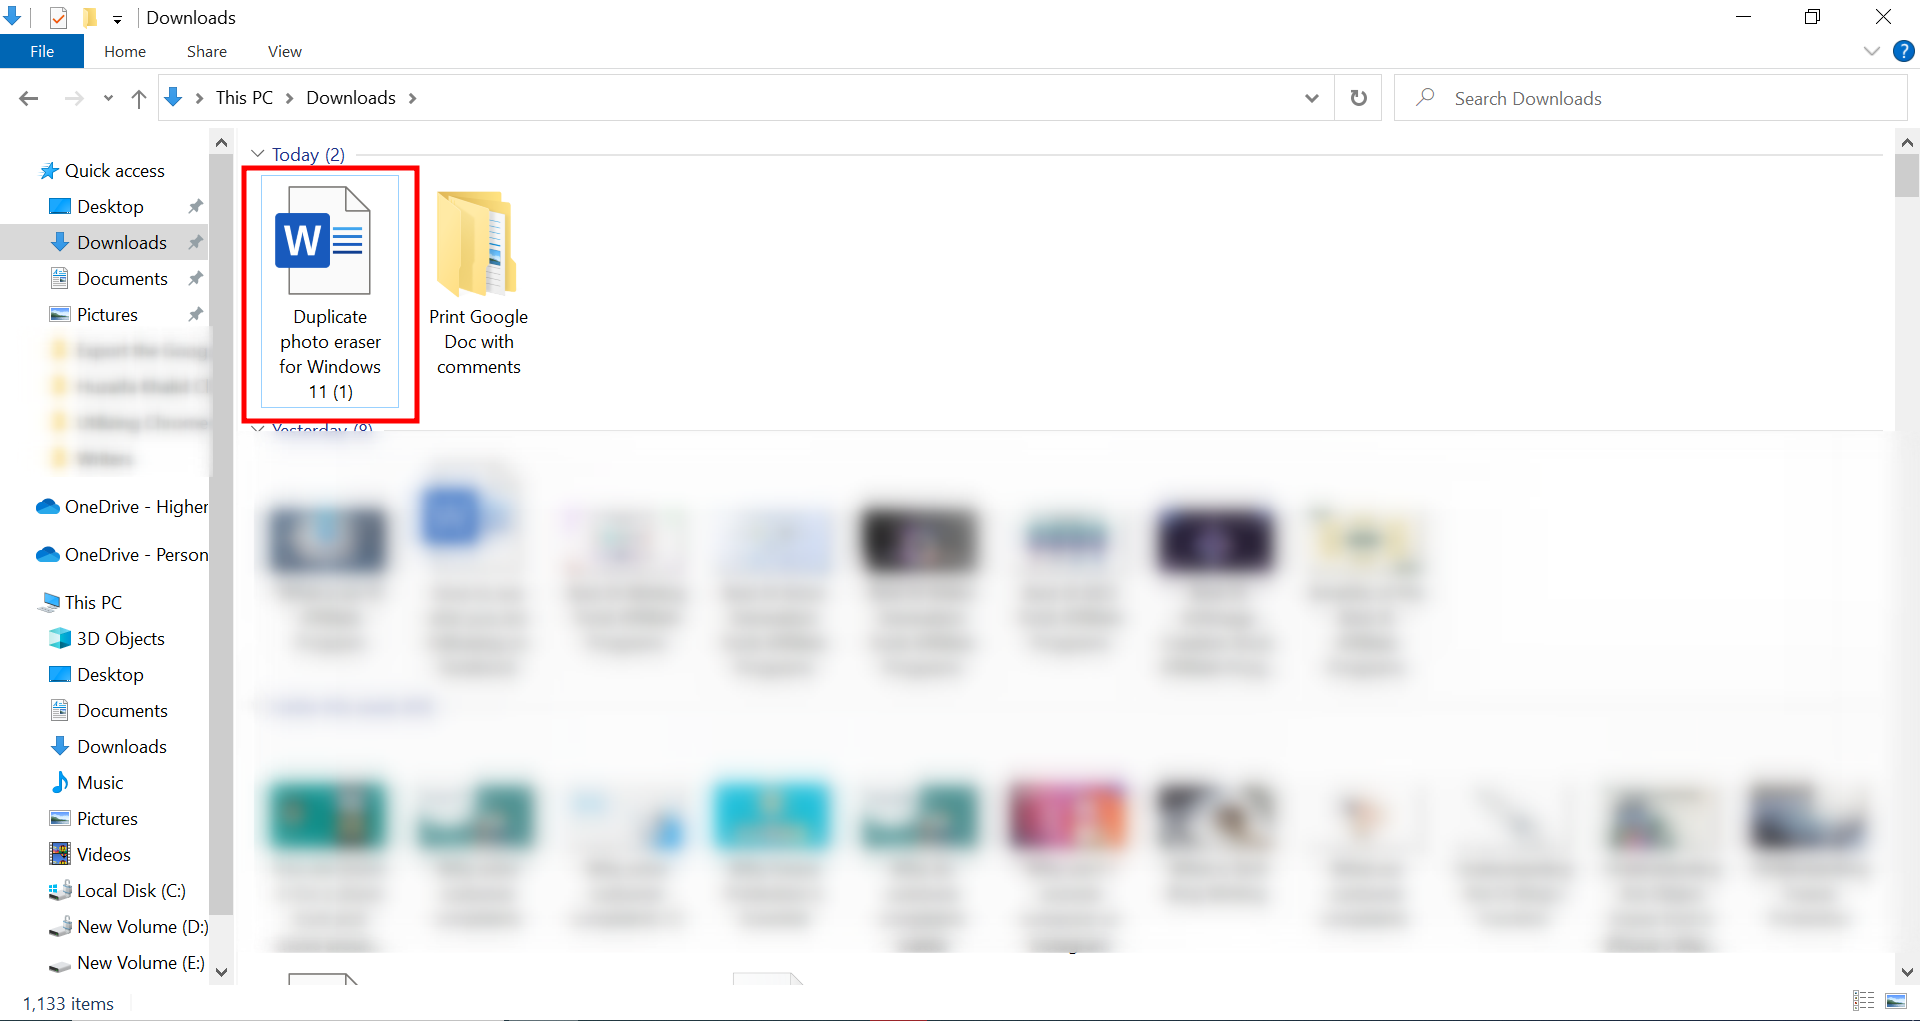This screenshot has height=1021, width=1920.
Task: Open the Duplicate photo eraser Word document
Action: 330,292
